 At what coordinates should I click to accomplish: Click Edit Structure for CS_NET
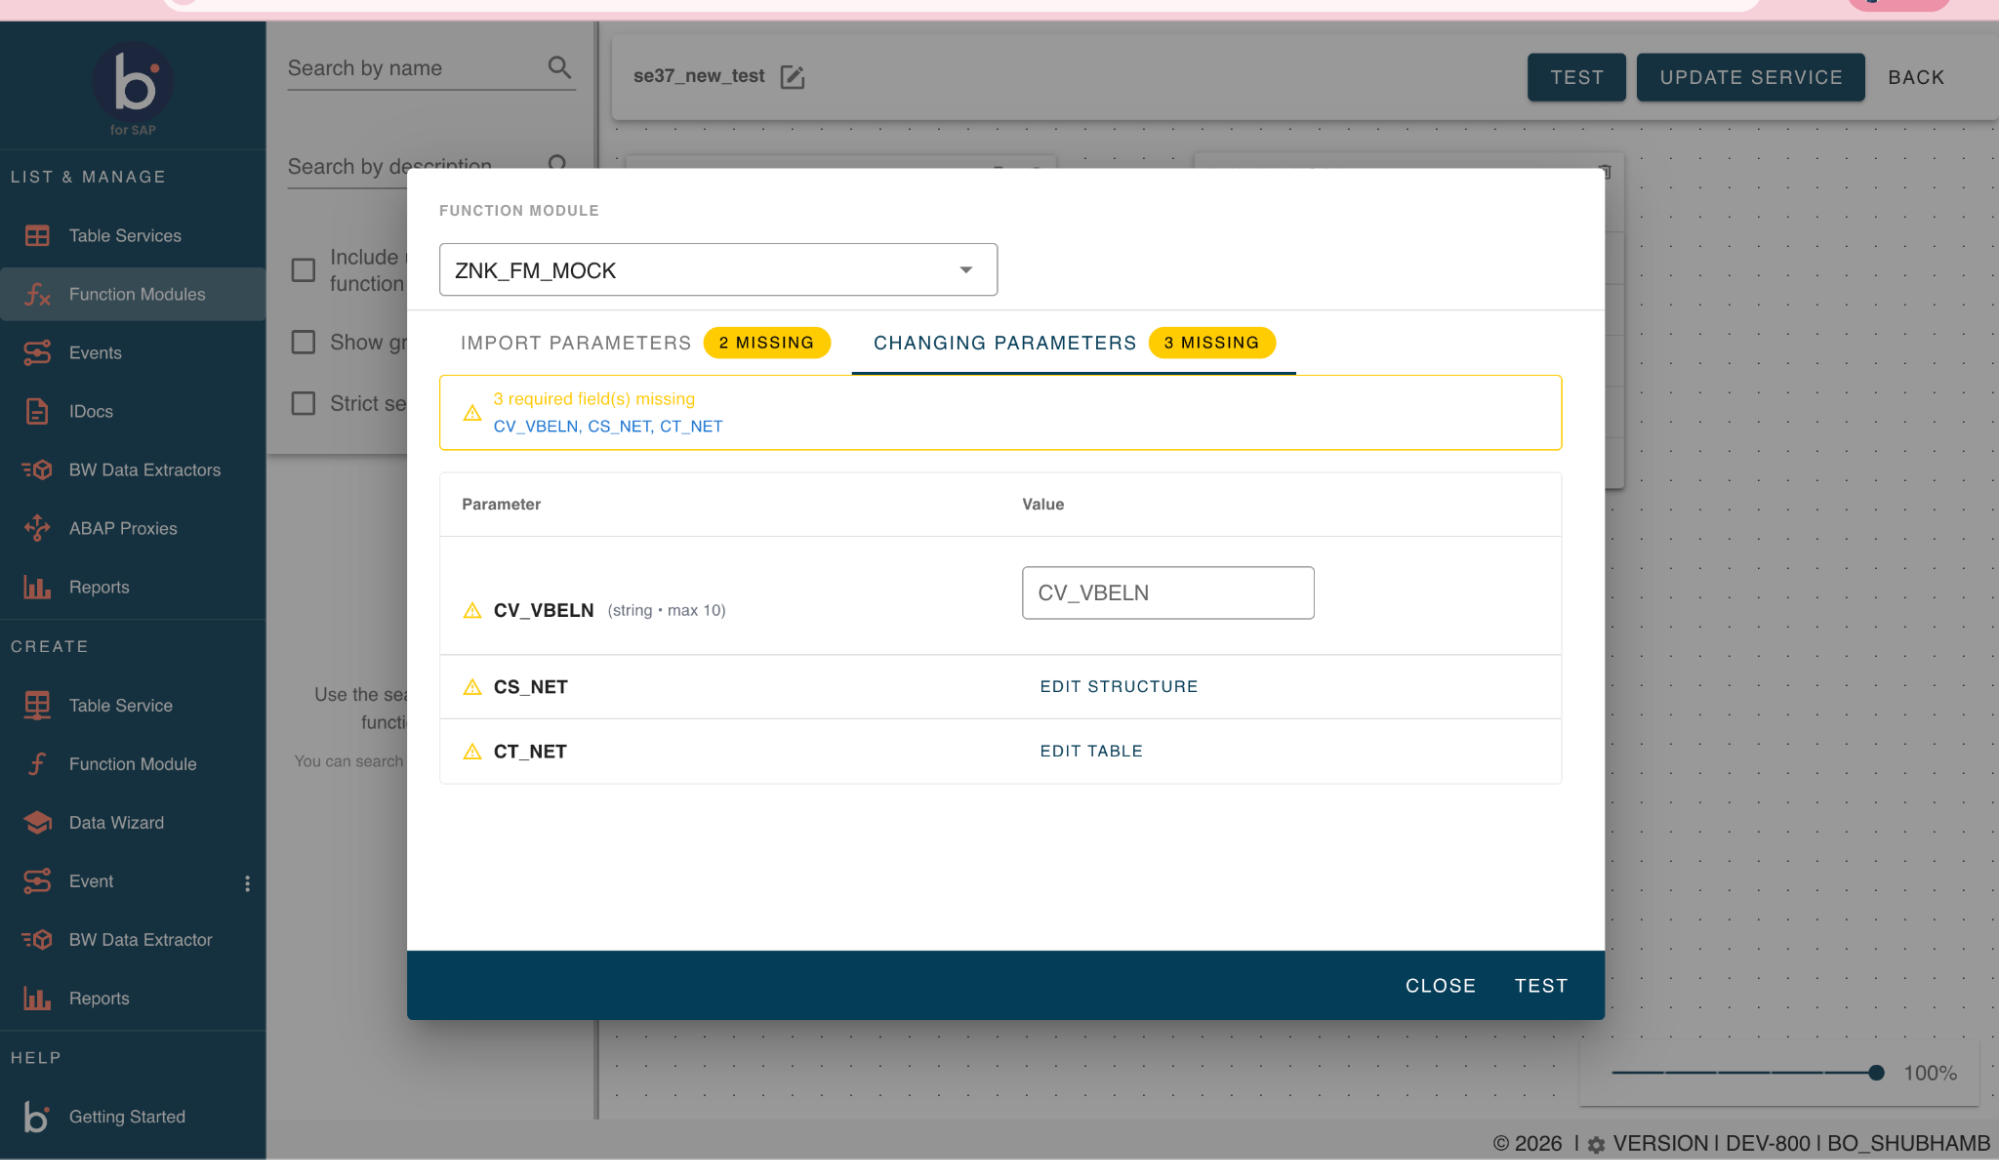[1118, 687]
